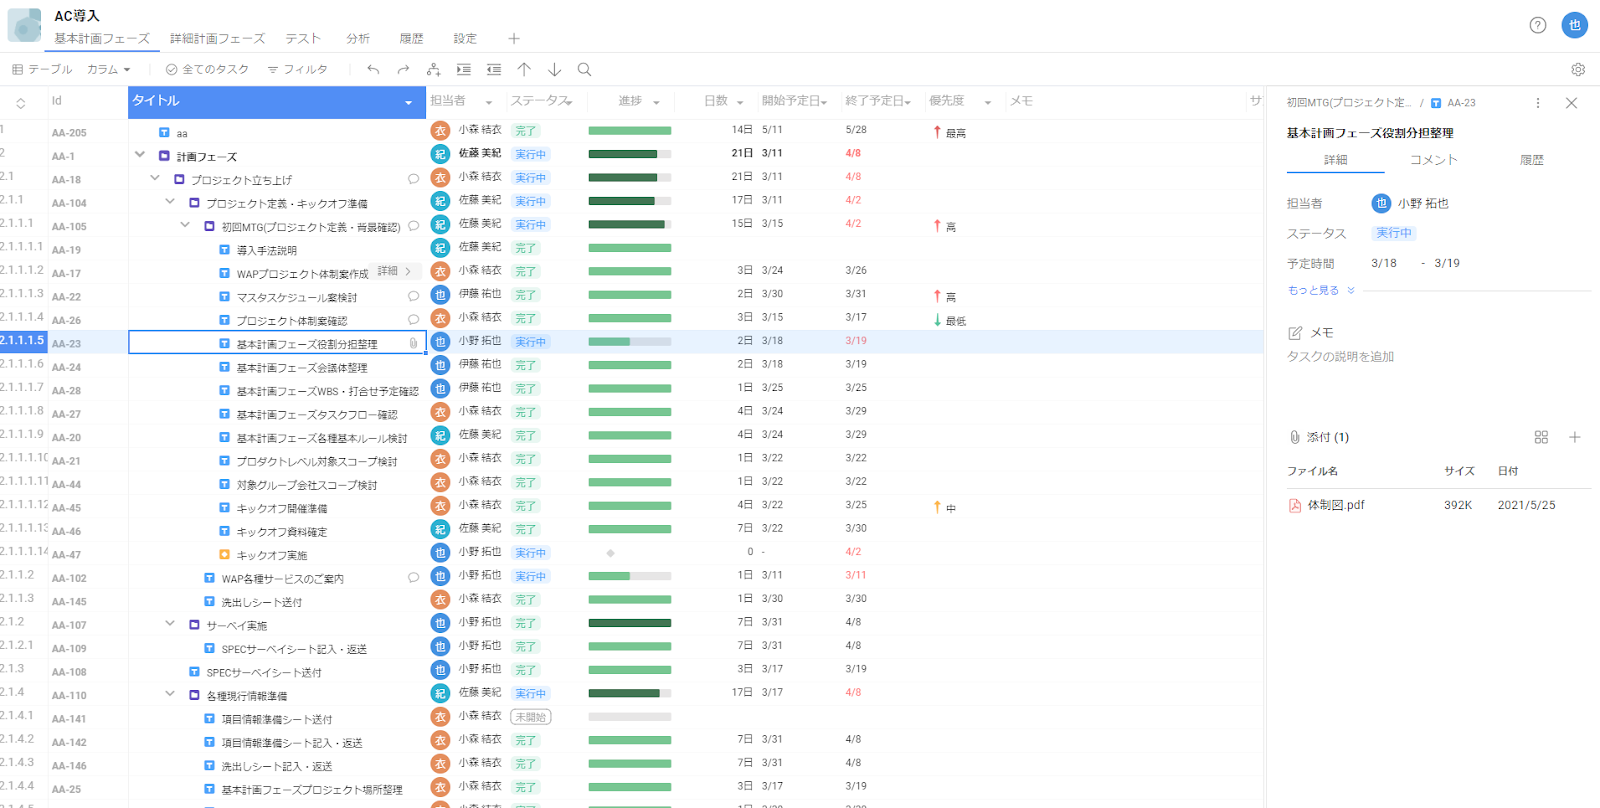Switch attachments to grid view
This screenshot has height=808, width=1600.
(1541, 437)
